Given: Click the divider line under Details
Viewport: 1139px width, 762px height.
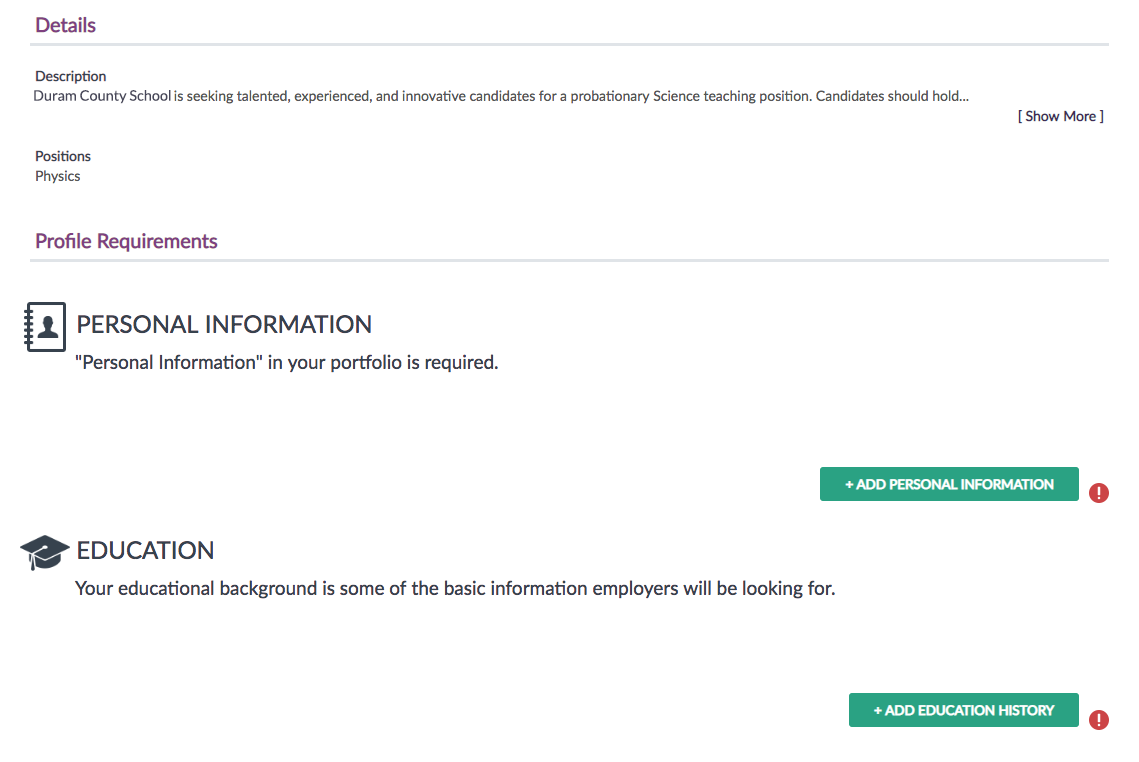Looking at the screenshot, I should pos(570,45).
